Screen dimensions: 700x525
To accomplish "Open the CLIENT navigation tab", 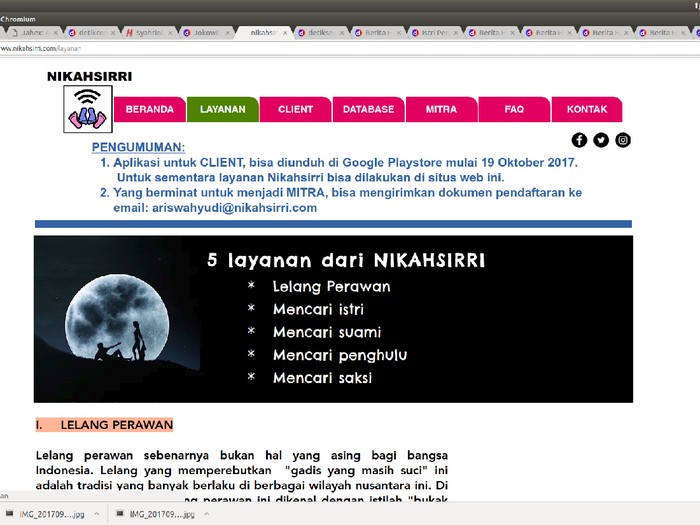I will coord(295,109).
